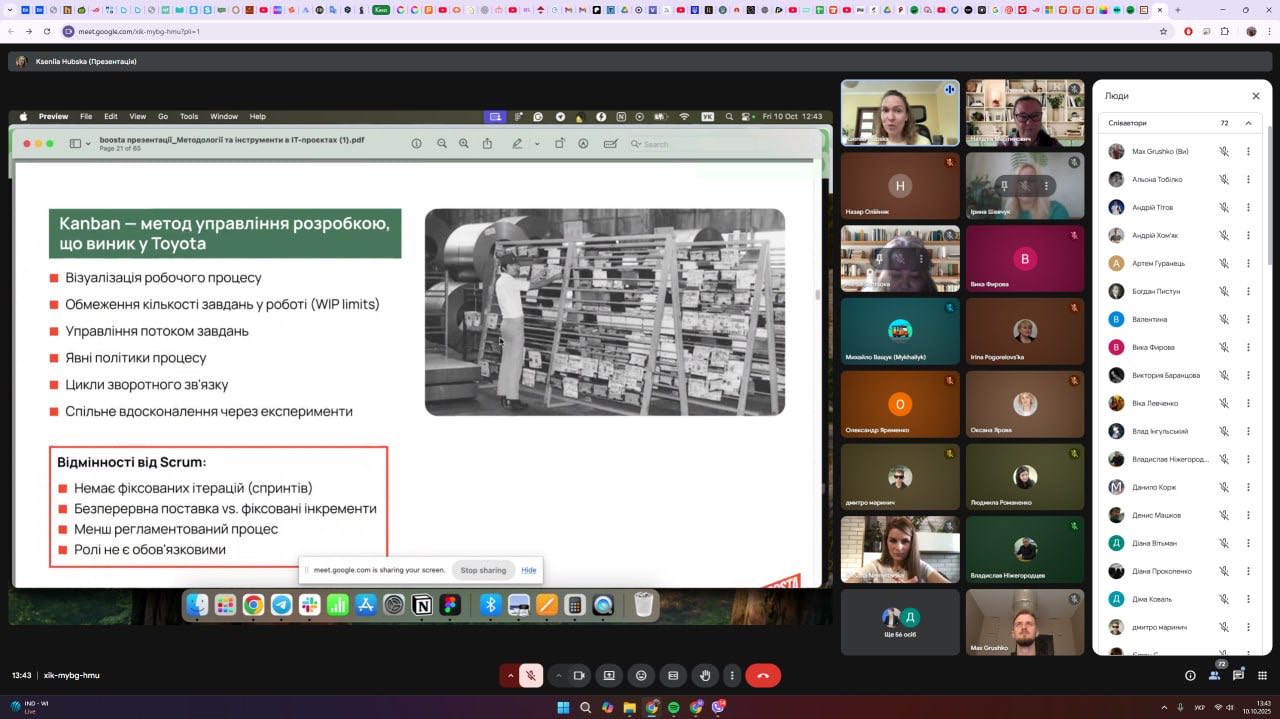Open Finder in the shared Mac dock
The height and width of the screenshot is (719, 1280).
click(x=197, y=605)
